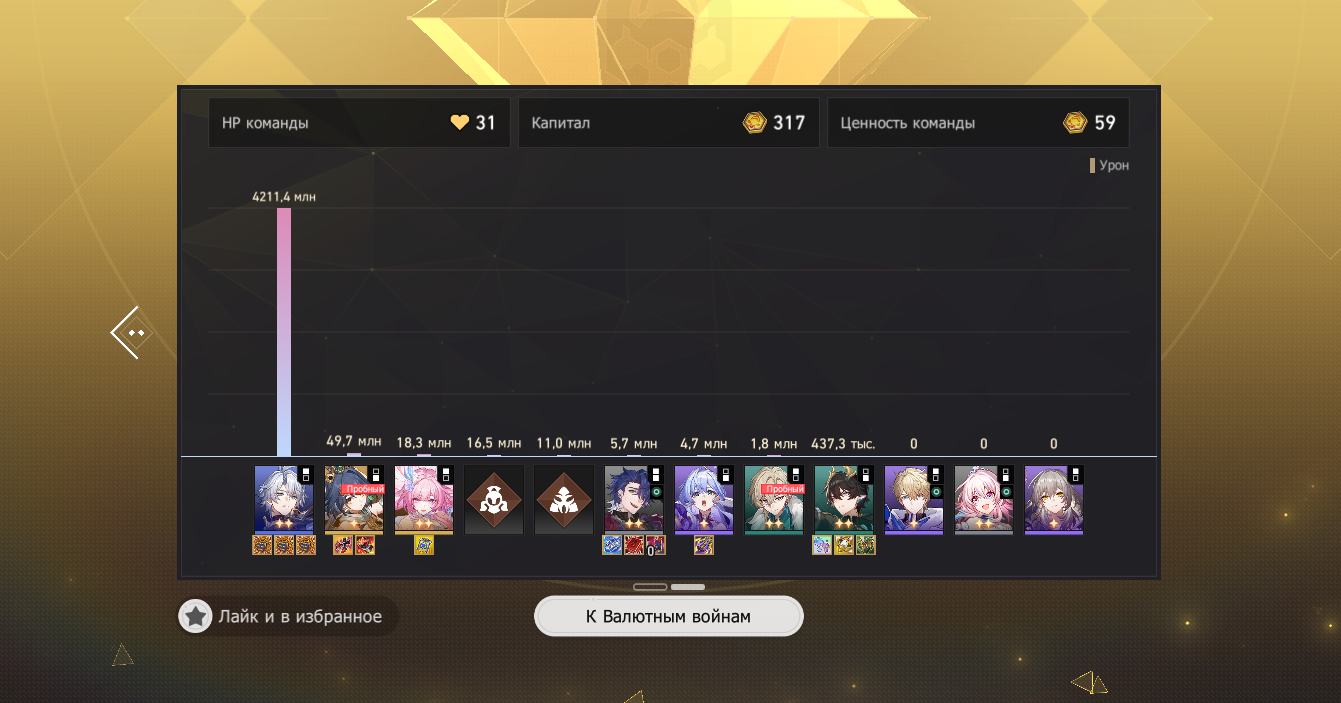This screenshot has height=703, width=1341.
Task: Select the first brown diamond summon icon (16,5 млн)
Action: click(494, 499)
